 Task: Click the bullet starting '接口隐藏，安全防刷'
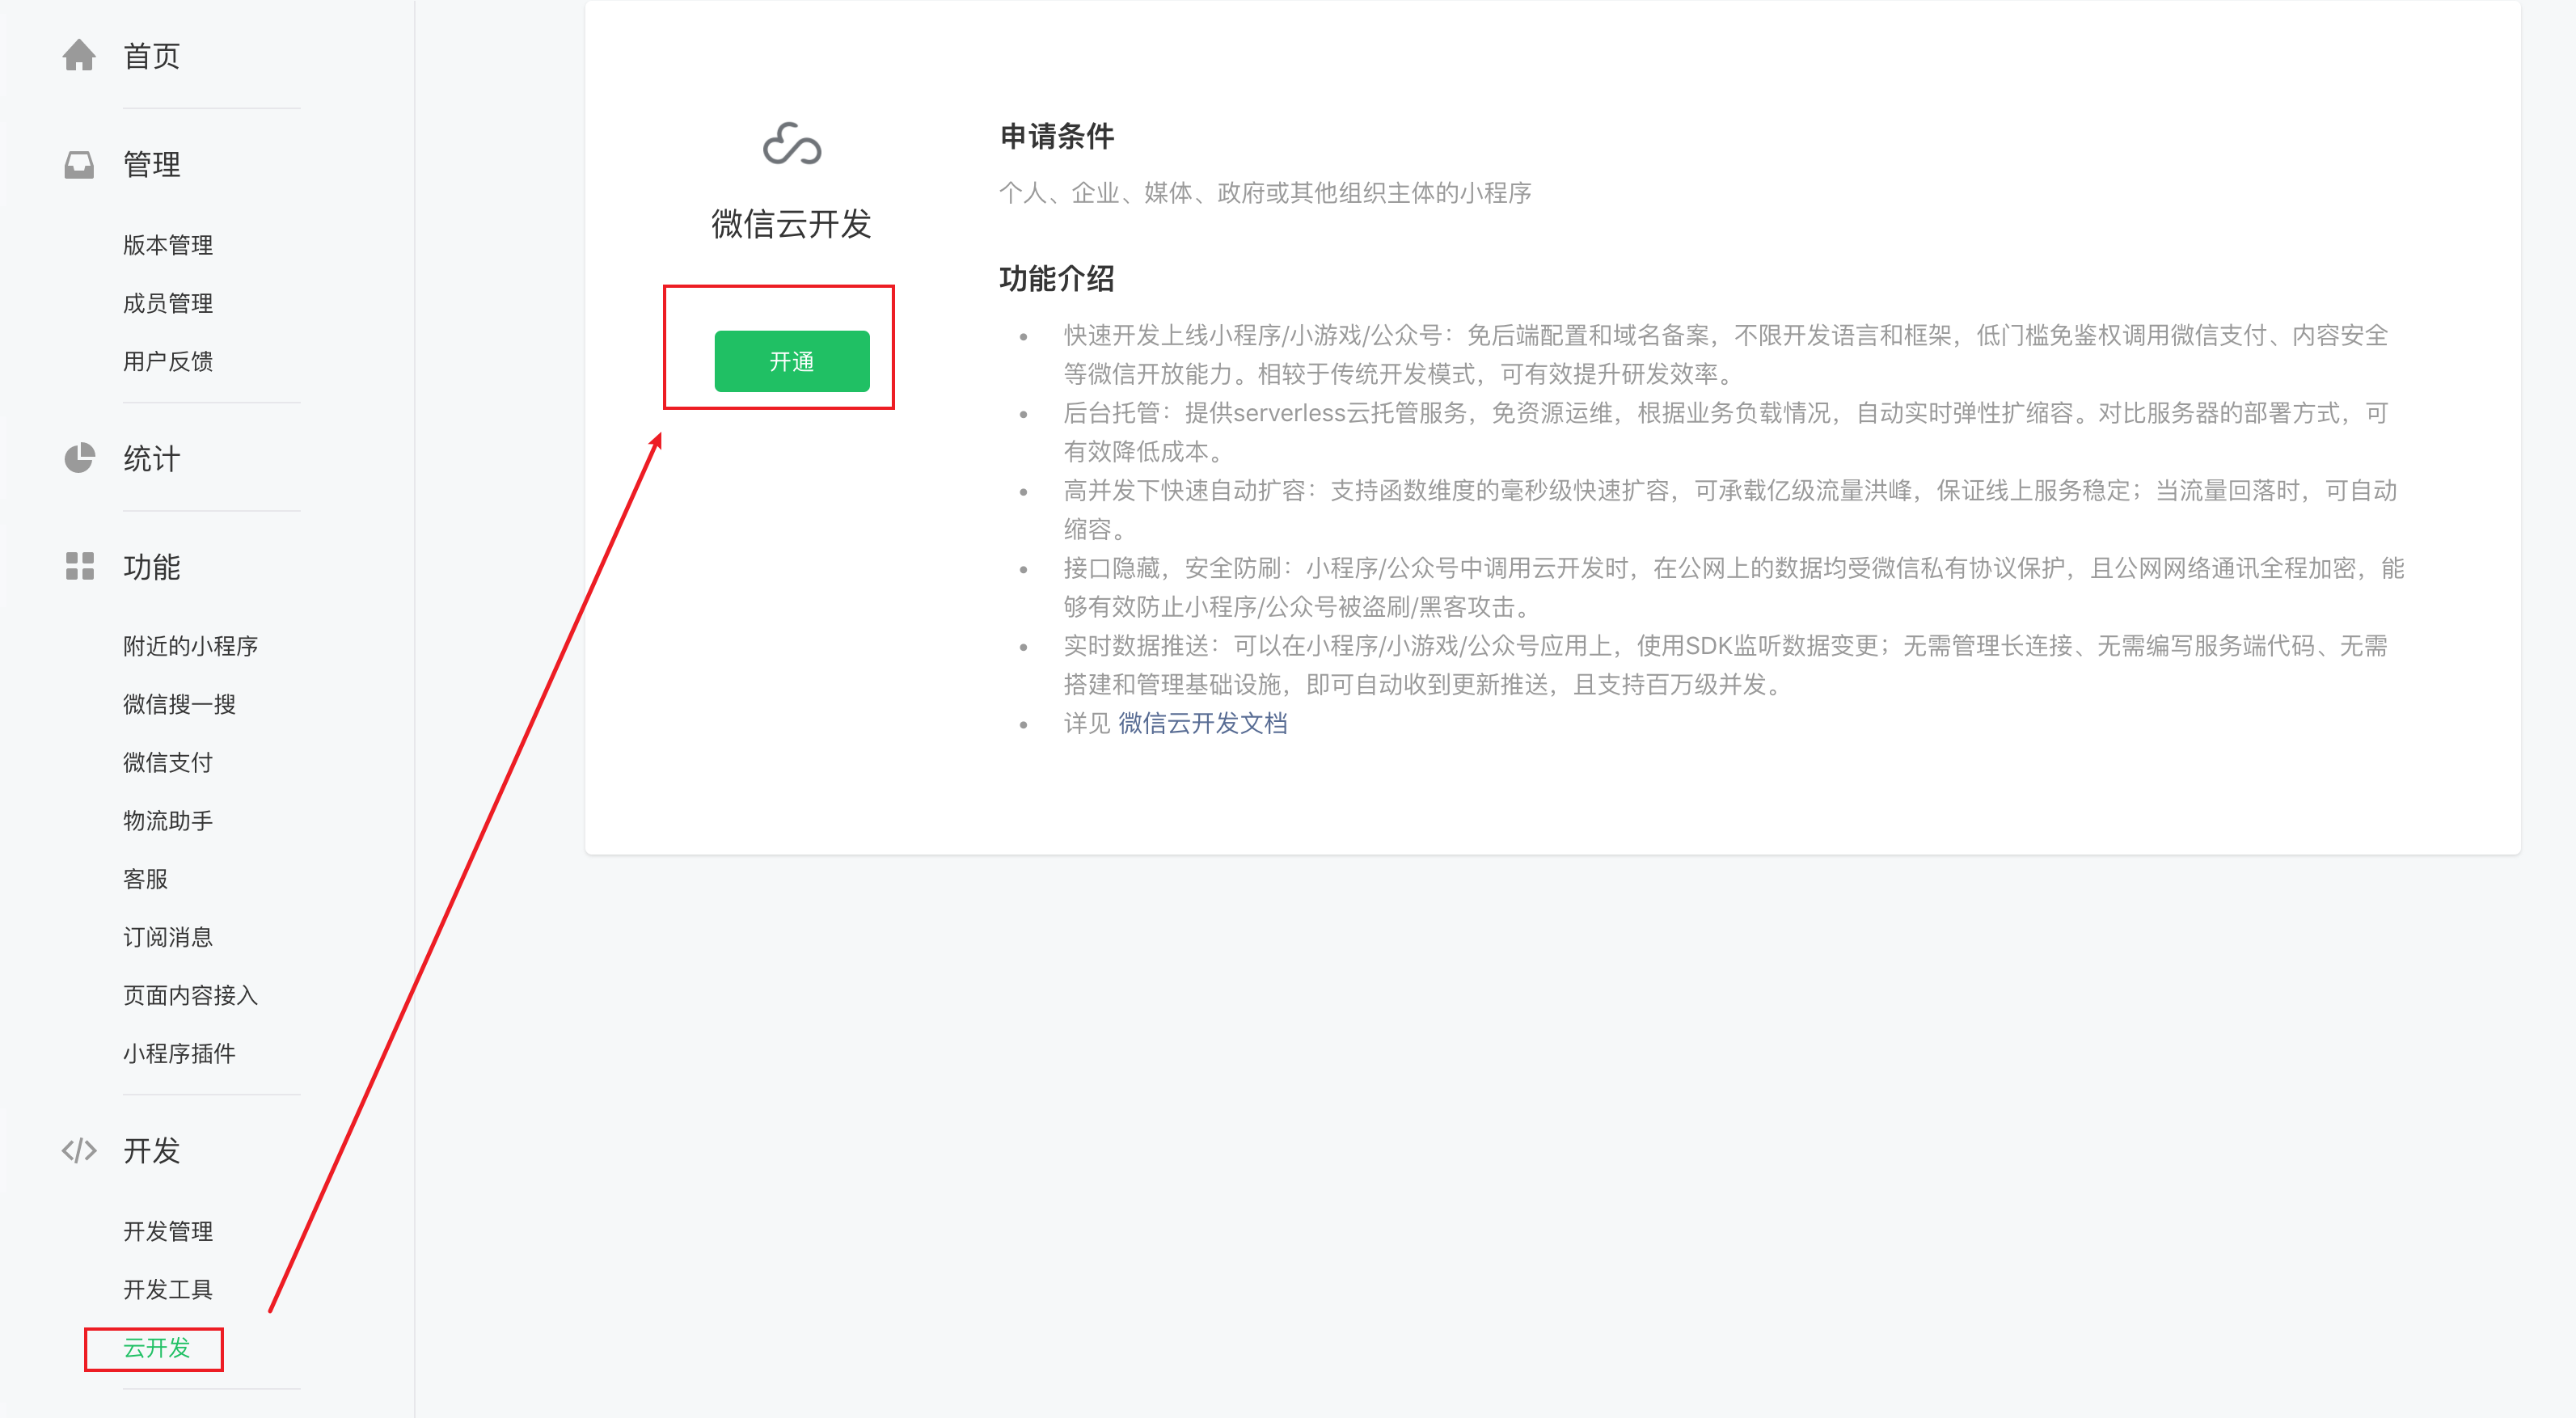1734,587
